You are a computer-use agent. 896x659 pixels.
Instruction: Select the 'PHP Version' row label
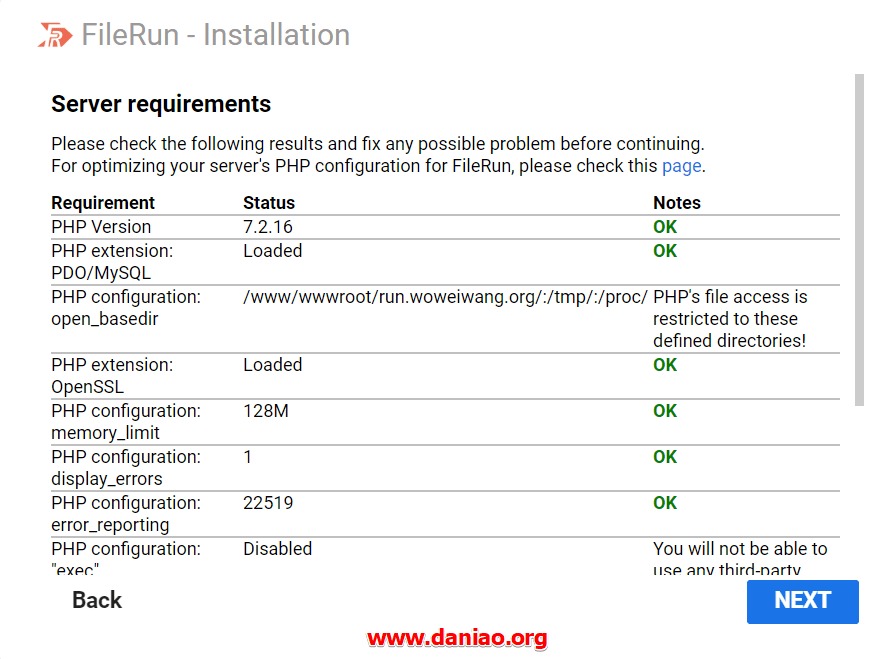tap(101, 227)
